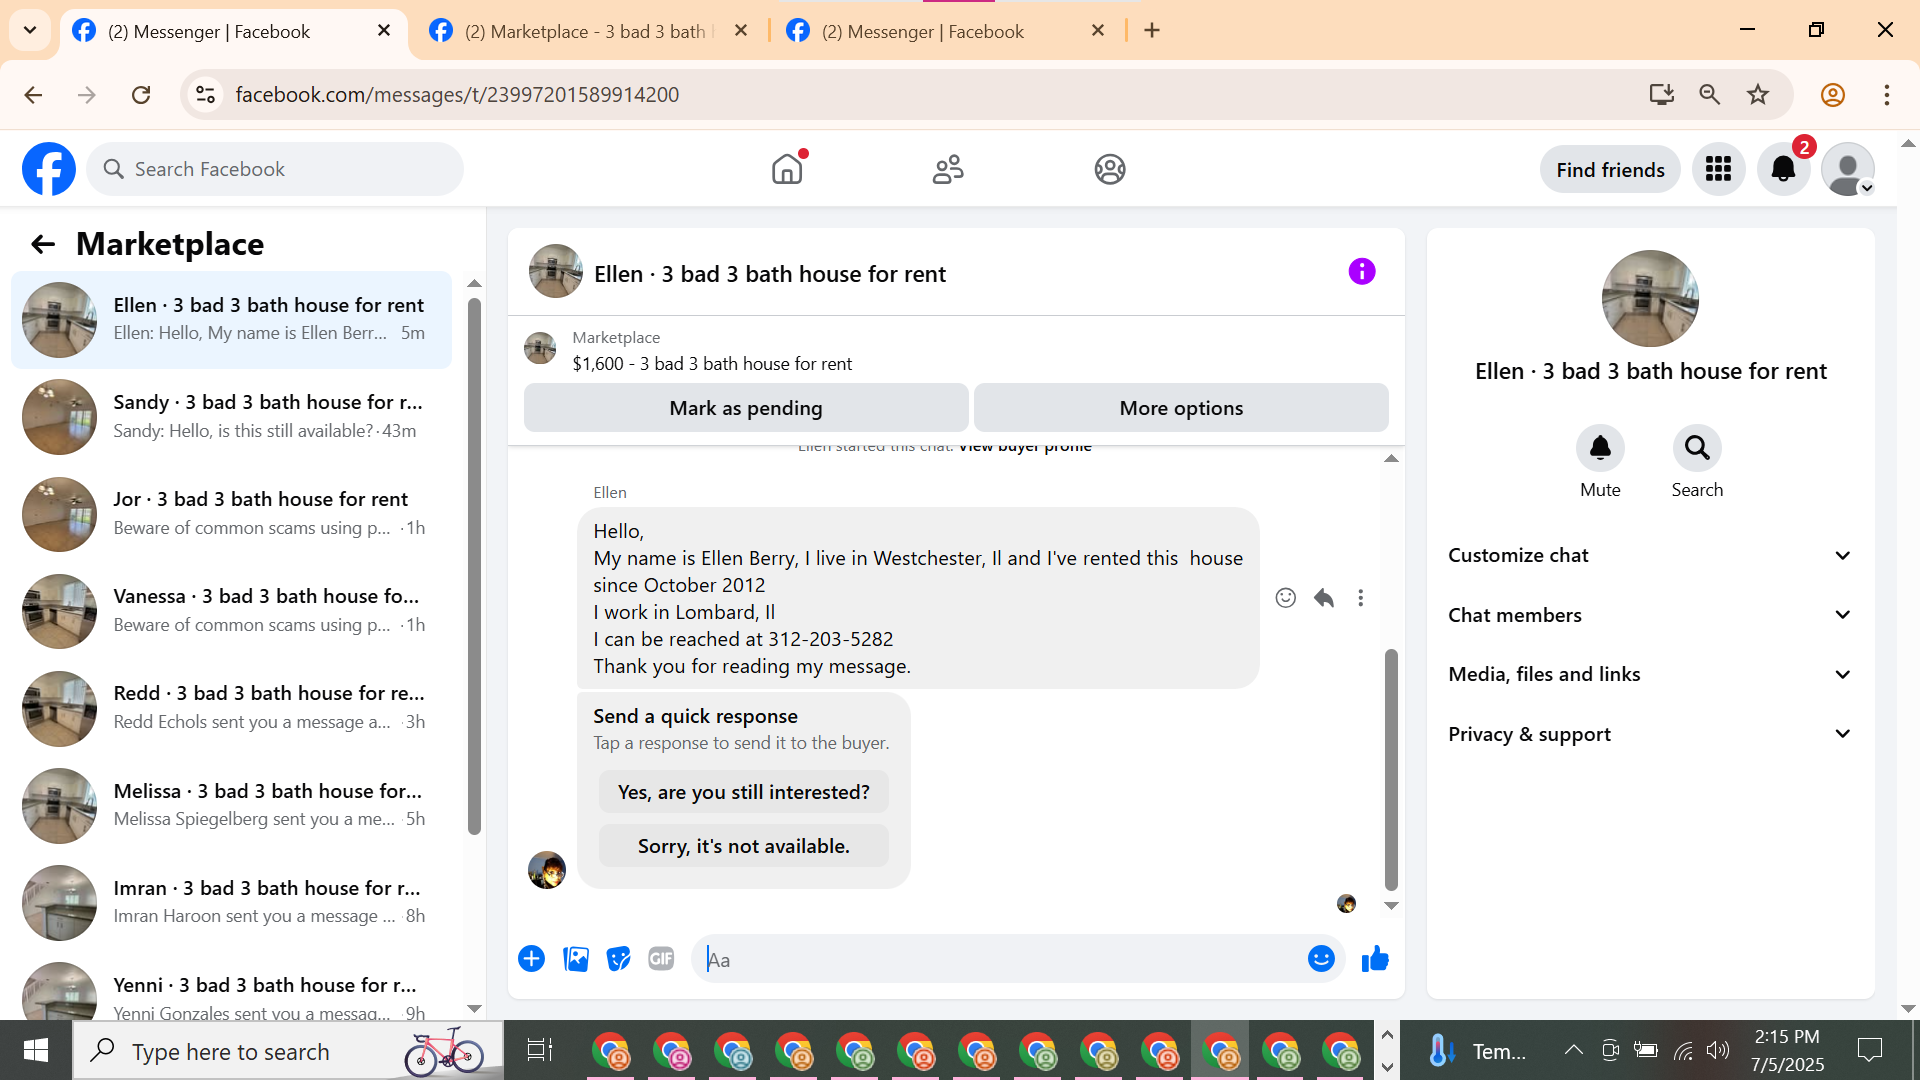The height and width of the screenshot is (1080, 1920).
Task: Open the notifications bell with badge
Action: 1783,170
